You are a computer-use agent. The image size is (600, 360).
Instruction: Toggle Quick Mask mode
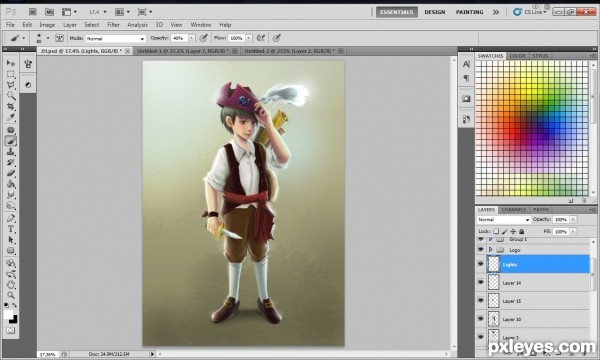pos(11,331)
